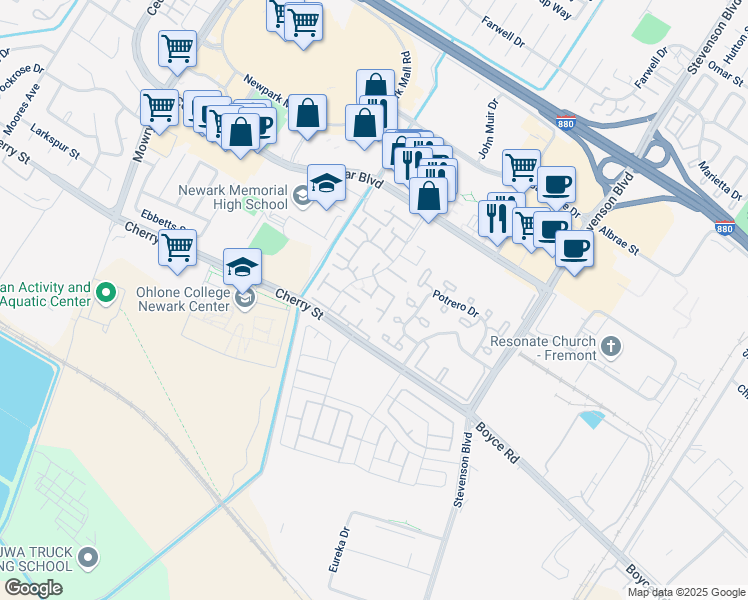
Task: Click the shopping cart marker above Cedar Blvd top-left
Action: tap(177, 50)
